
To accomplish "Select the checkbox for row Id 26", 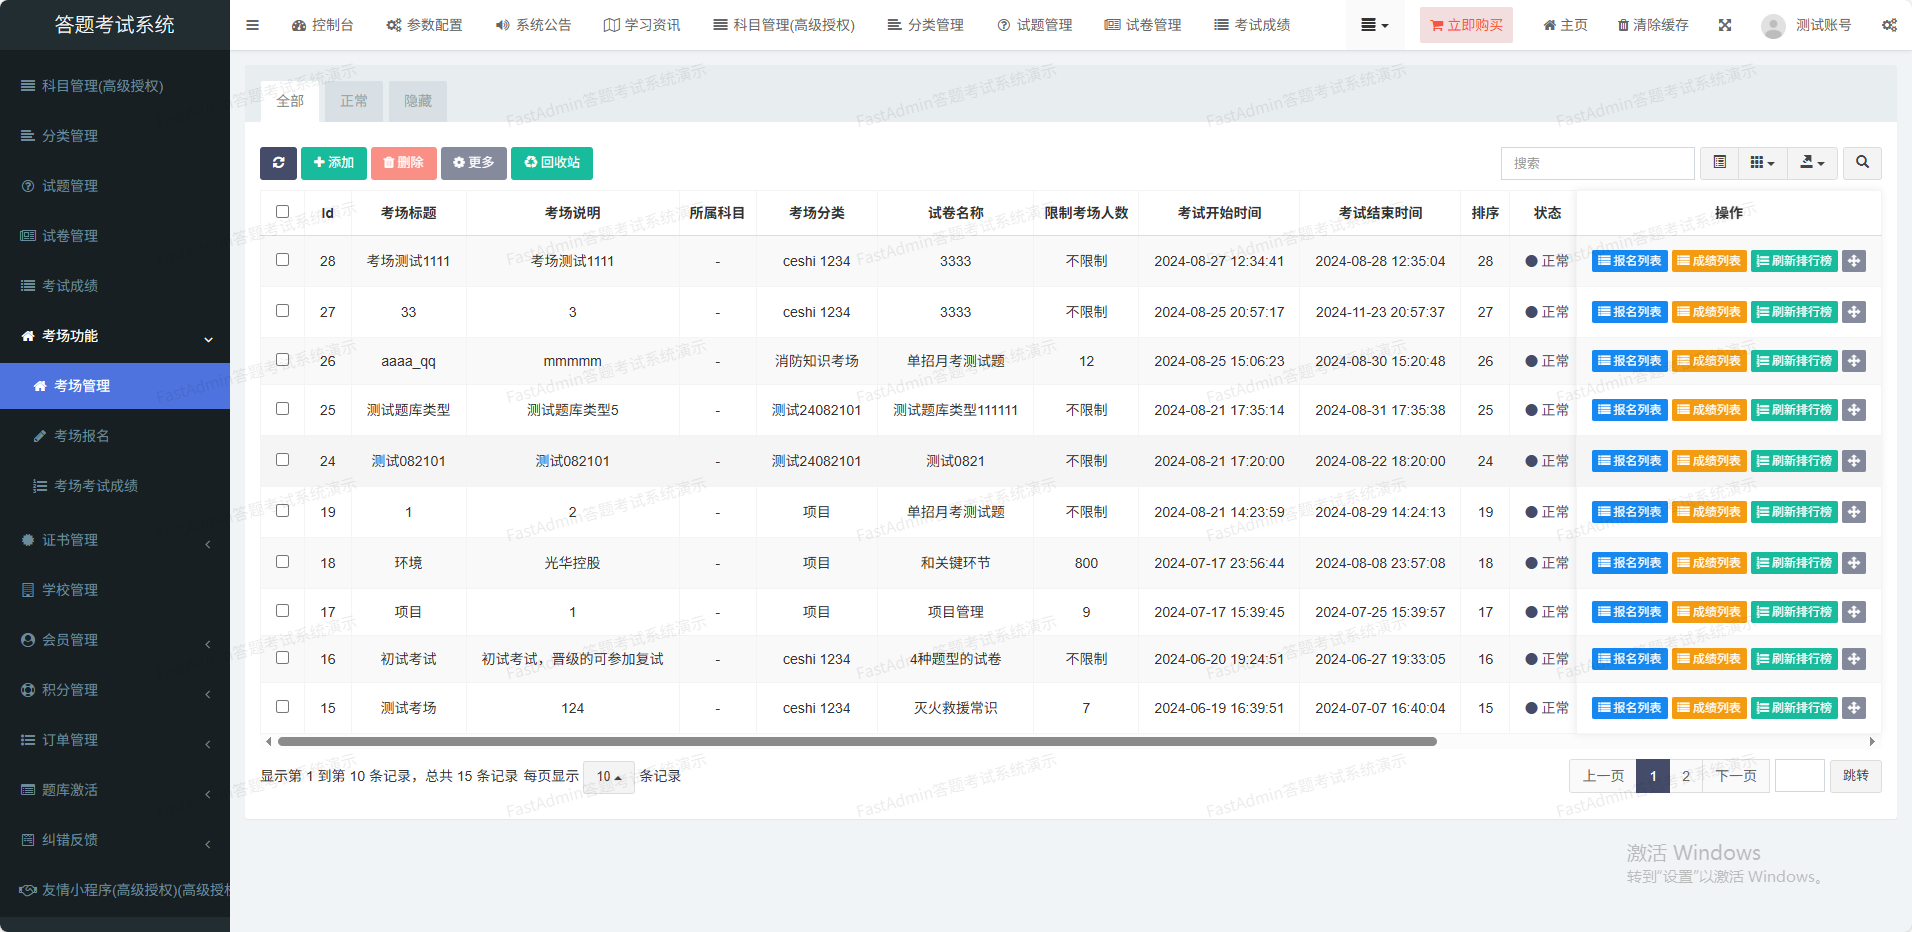I will tap(283, 360).
